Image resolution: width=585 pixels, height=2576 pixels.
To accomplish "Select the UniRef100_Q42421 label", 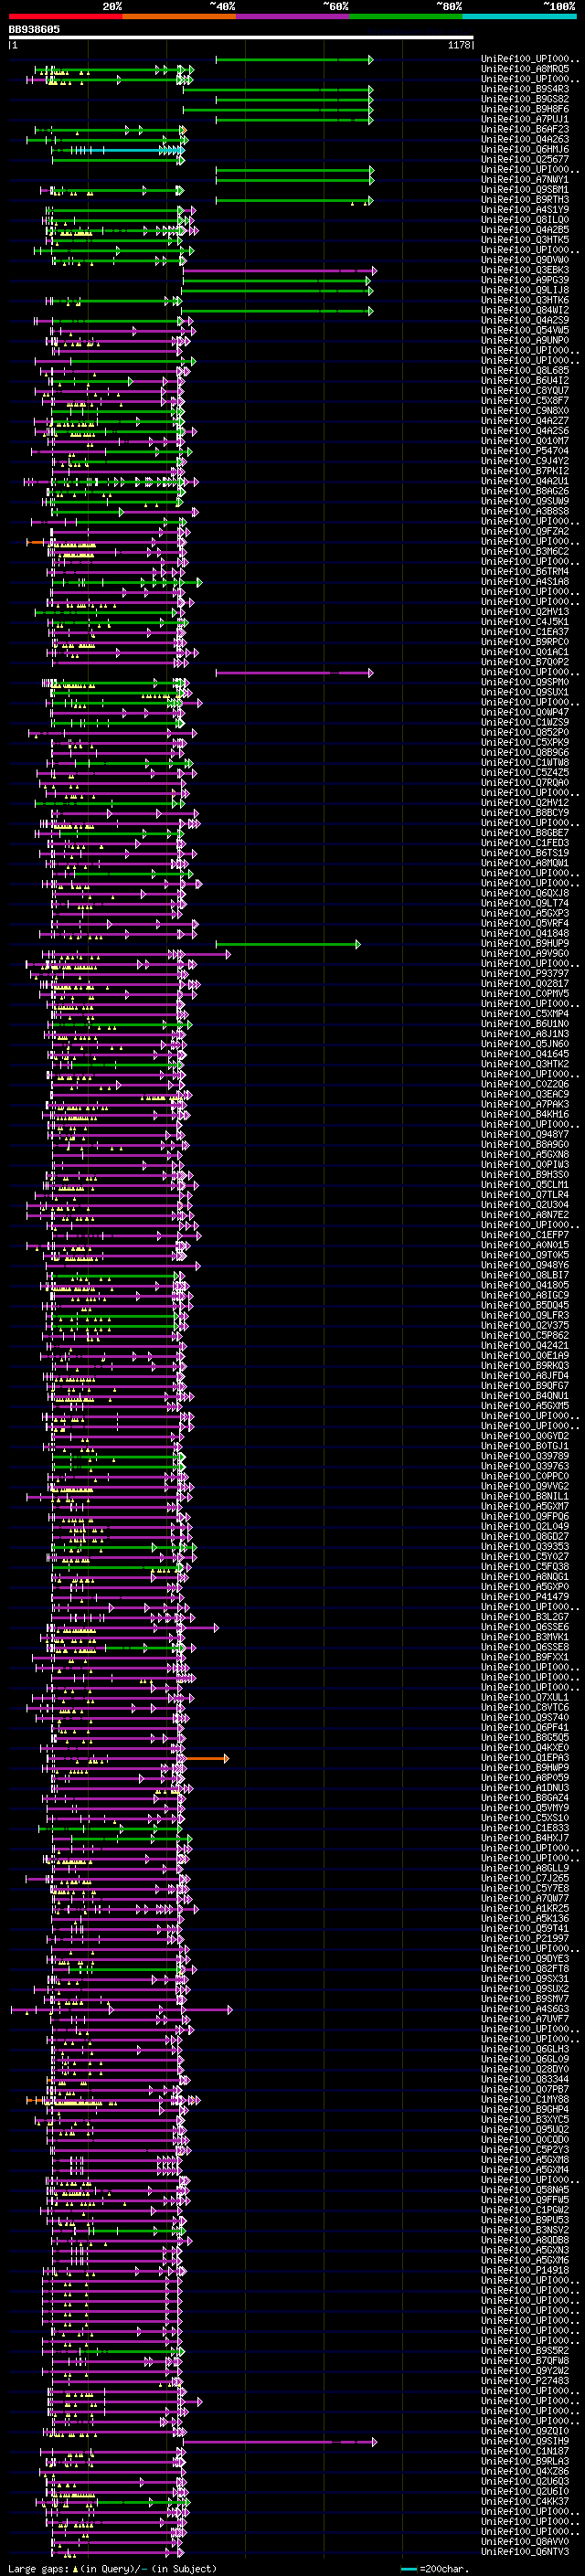I will tap(525, 1346).
